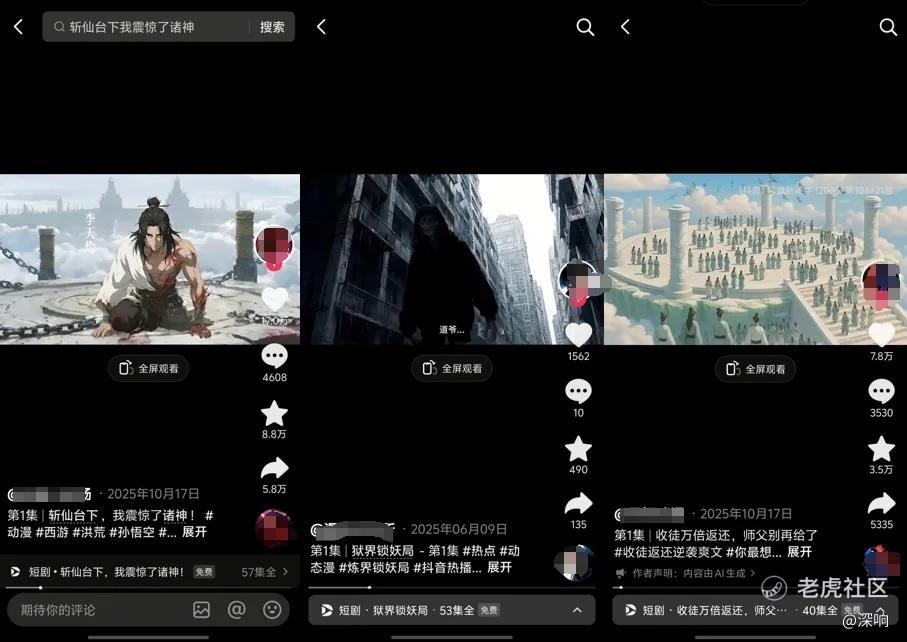Expand the 收徒万倍返还 description with 展开

point(799,552)
